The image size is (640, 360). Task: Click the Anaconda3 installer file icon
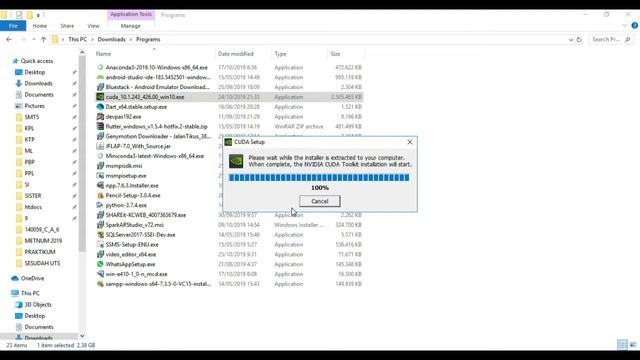point(100,67)
